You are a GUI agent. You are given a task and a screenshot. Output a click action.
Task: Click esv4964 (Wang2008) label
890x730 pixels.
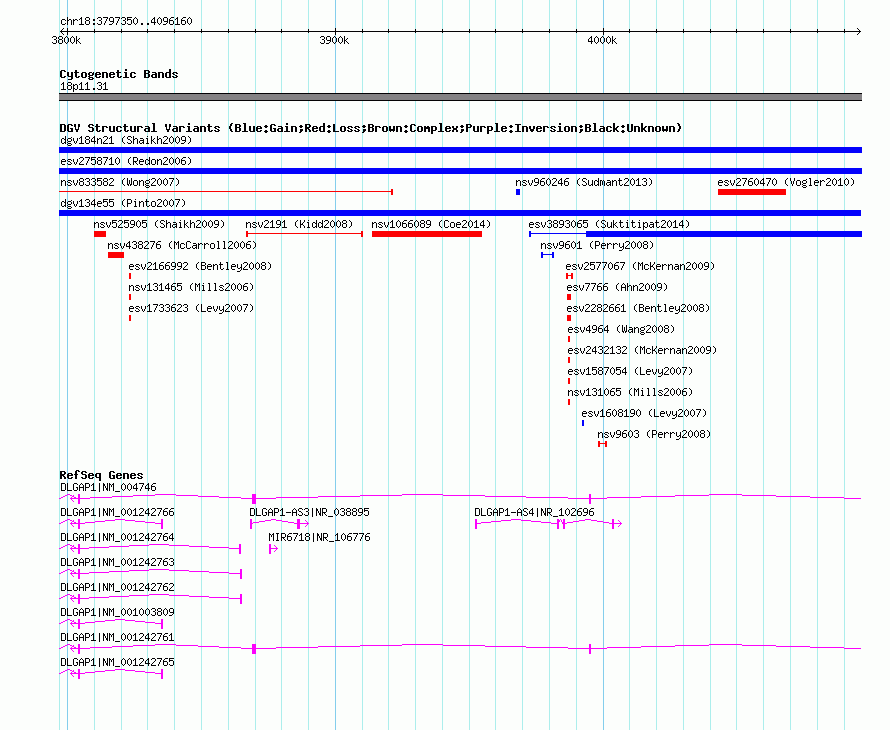[621, 329]
